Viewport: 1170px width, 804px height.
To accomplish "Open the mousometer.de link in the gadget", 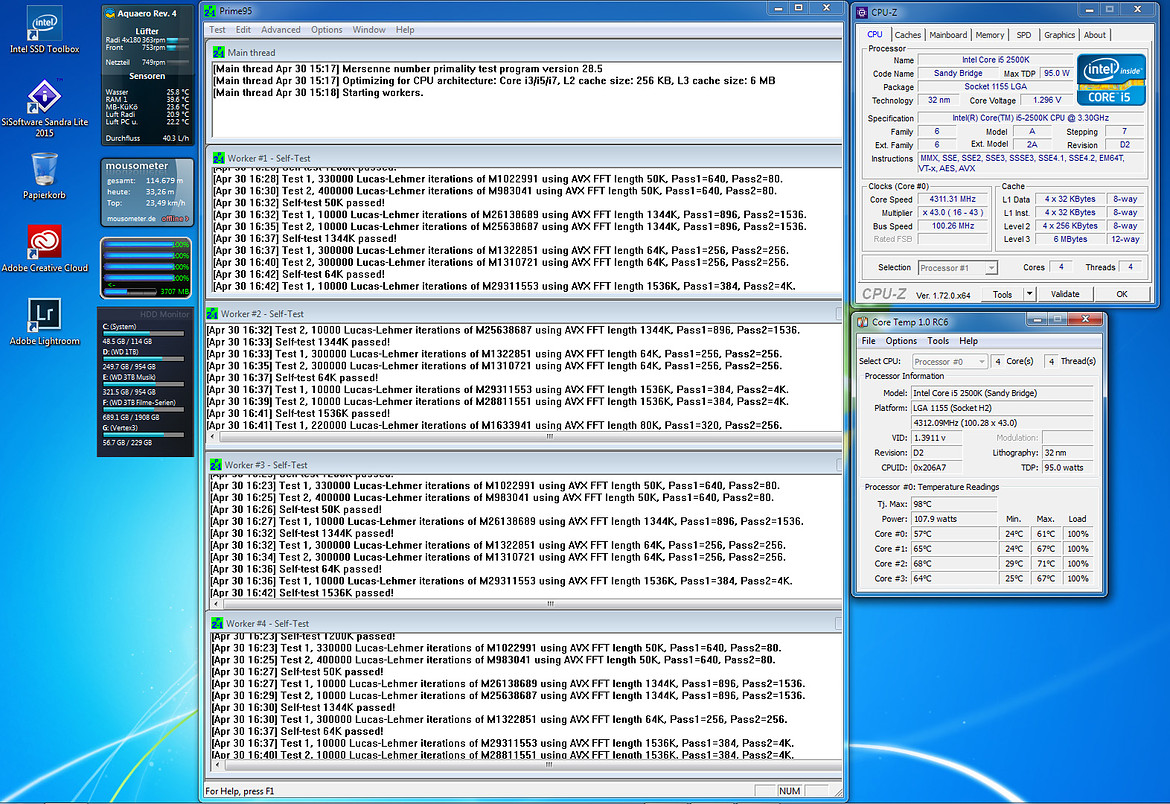I will click(131, 219).
